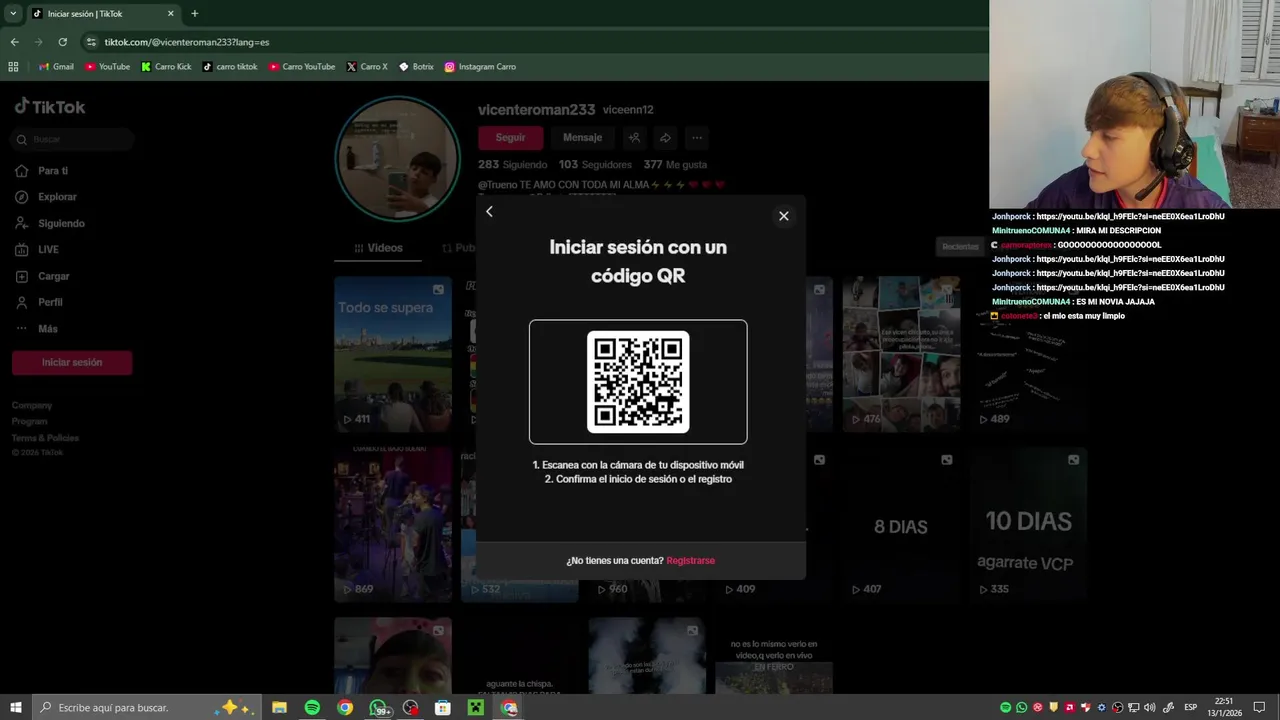Open the Windows Start menu

click(x=15, y=707)
